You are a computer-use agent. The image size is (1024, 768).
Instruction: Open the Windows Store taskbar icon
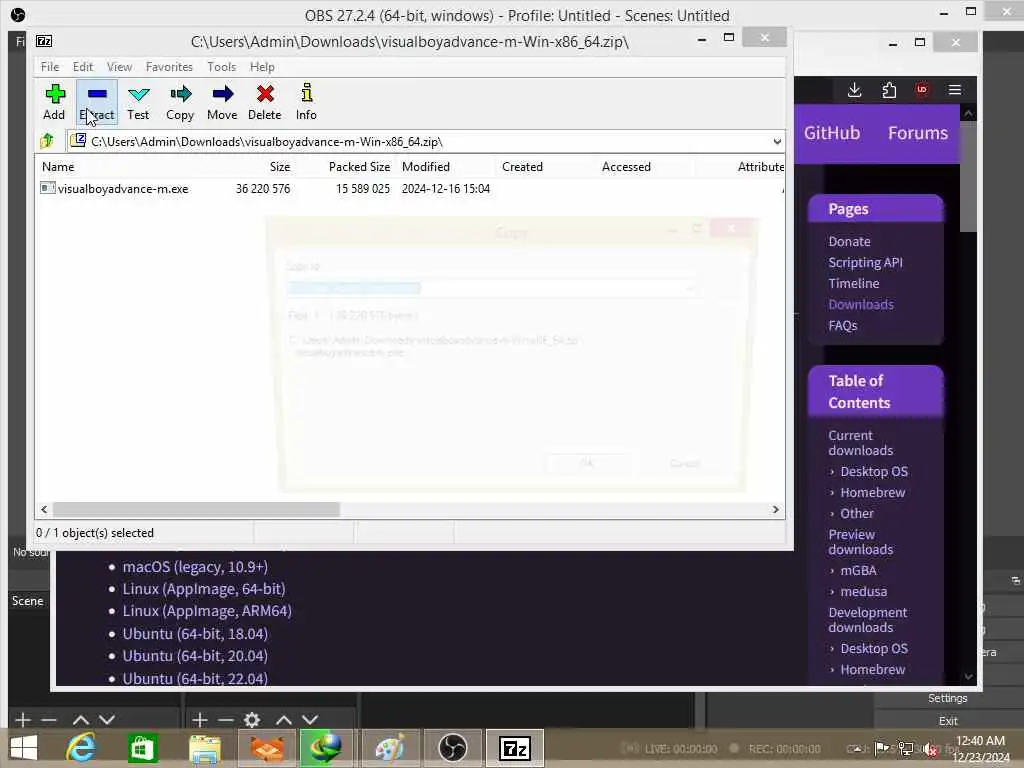pyautogui.click(x=142, y=748)
